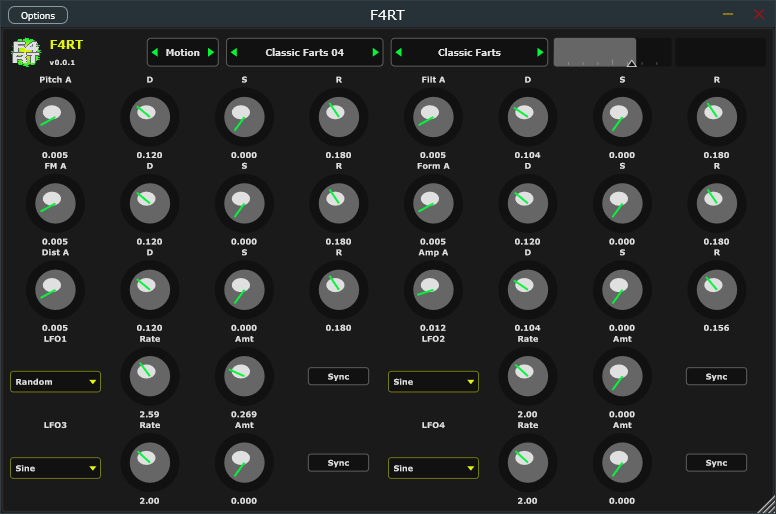Toggle LFO1 Sync button
The height and width of the screenshot is (514, 776).
339,376
